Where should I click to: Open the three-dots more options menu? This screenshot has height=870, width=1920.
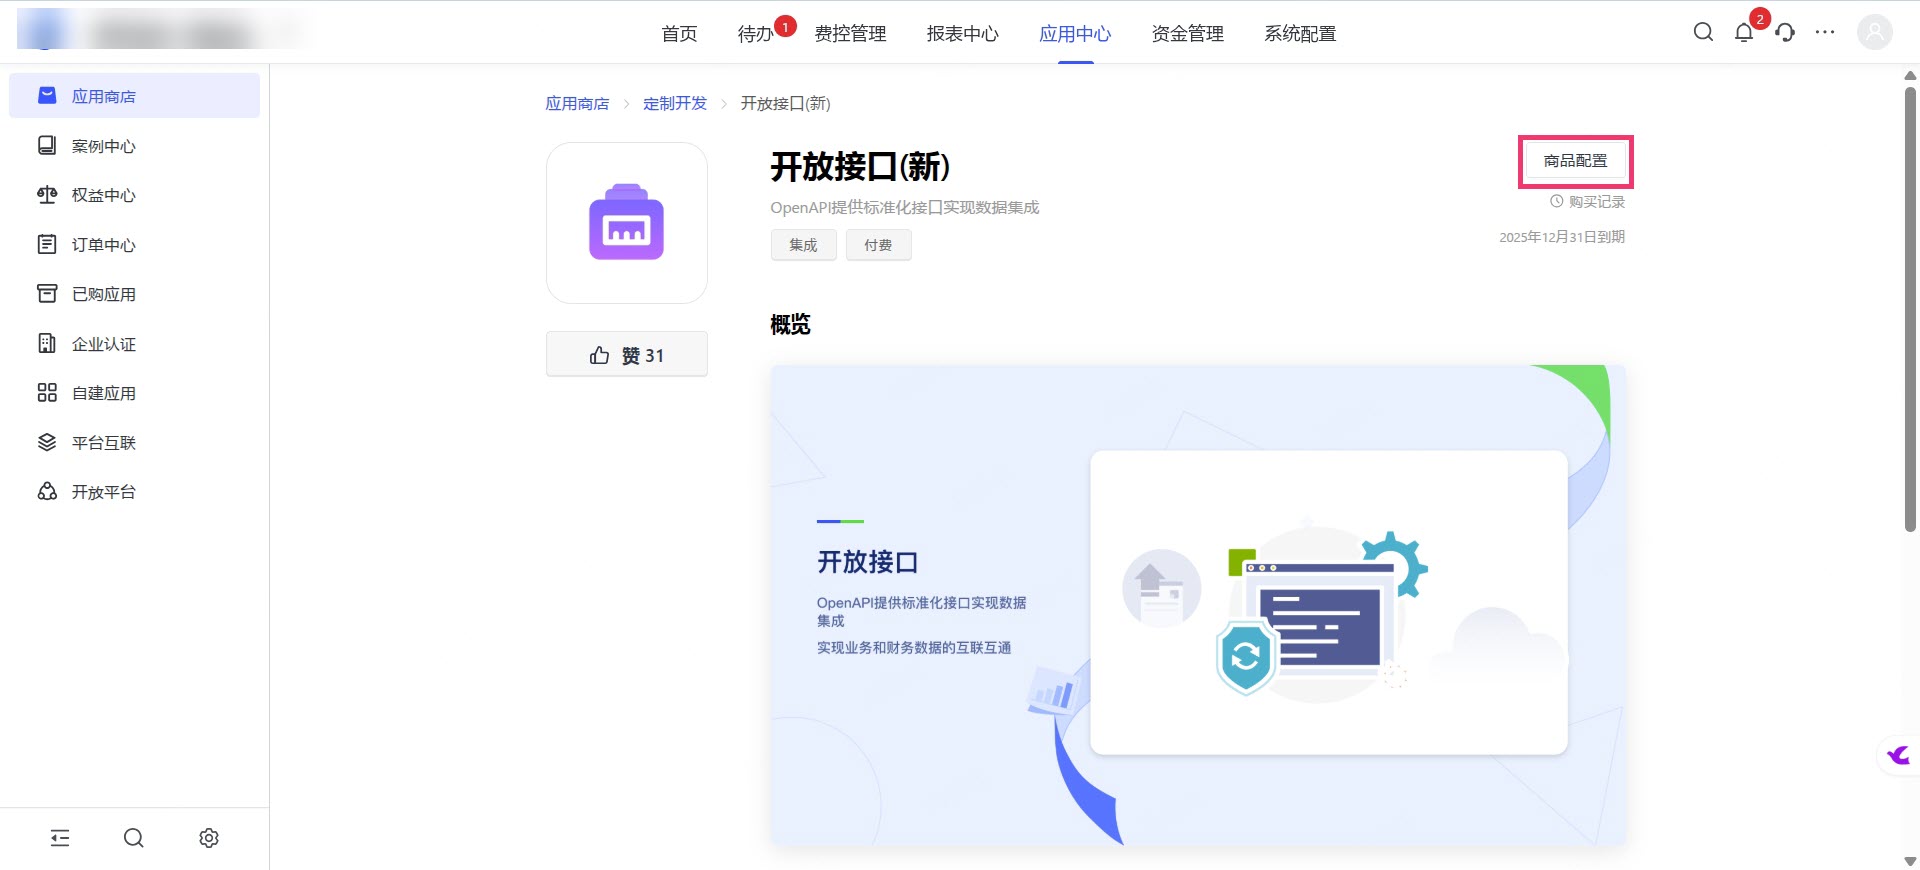coord(1825,32)
